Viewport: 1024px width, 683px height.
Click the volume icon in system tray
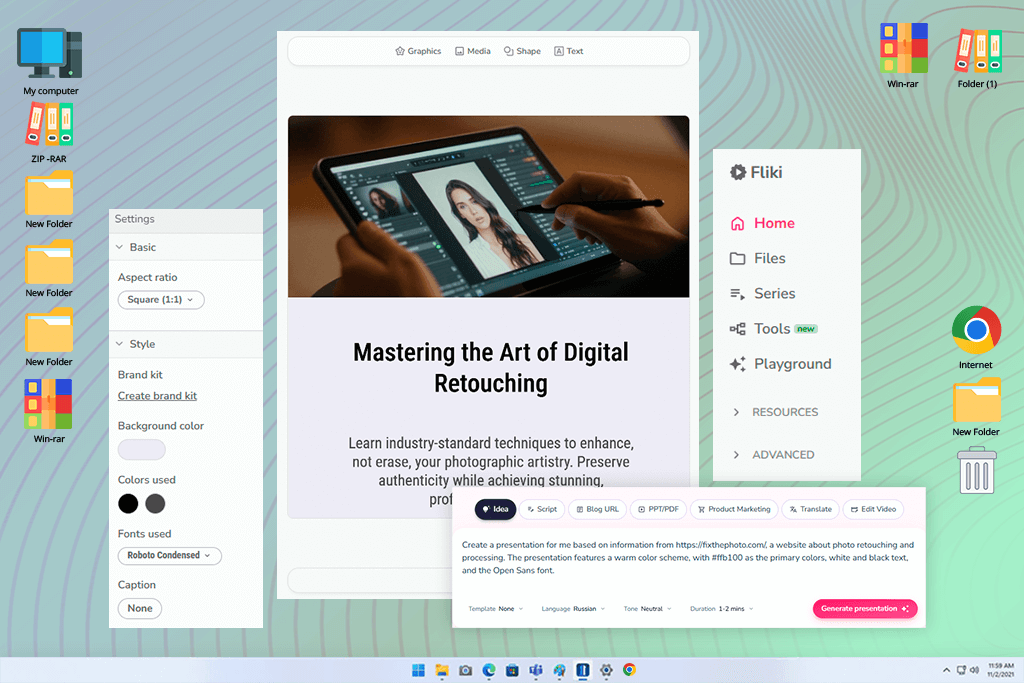coord(974,670)
